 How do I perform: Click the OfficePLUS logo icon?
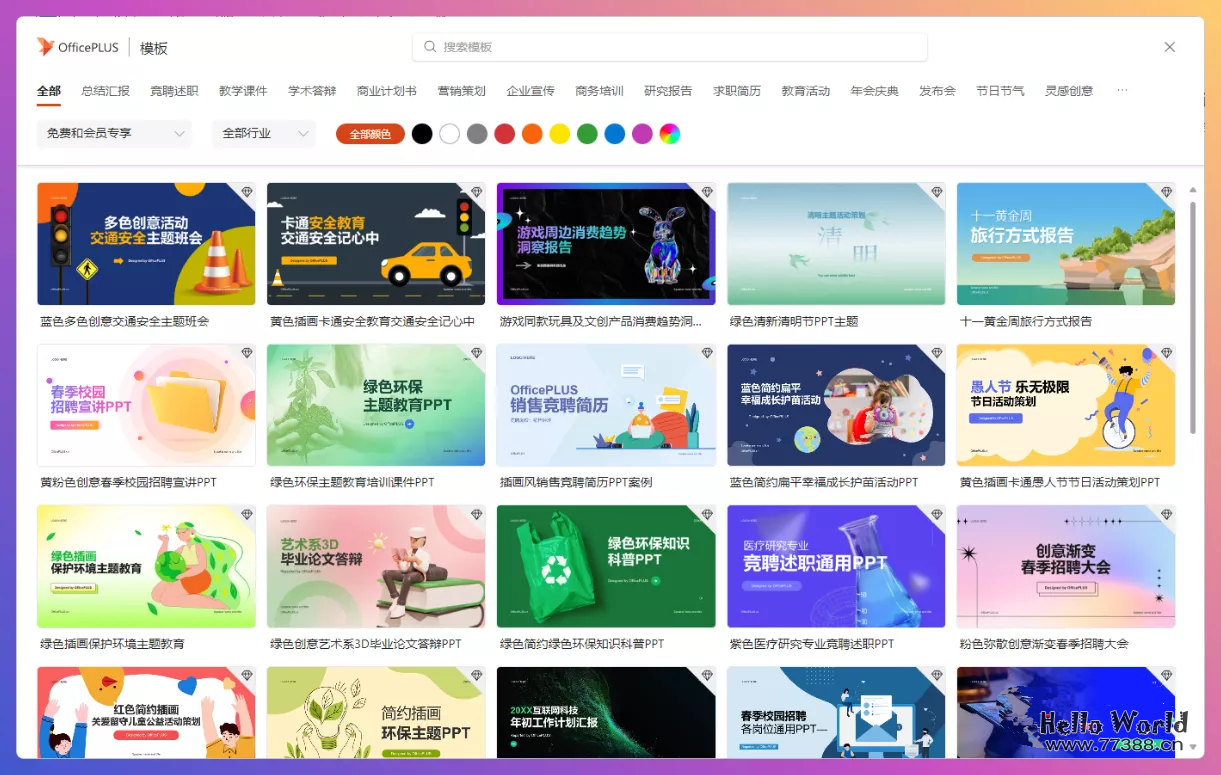tap(45, 47)
